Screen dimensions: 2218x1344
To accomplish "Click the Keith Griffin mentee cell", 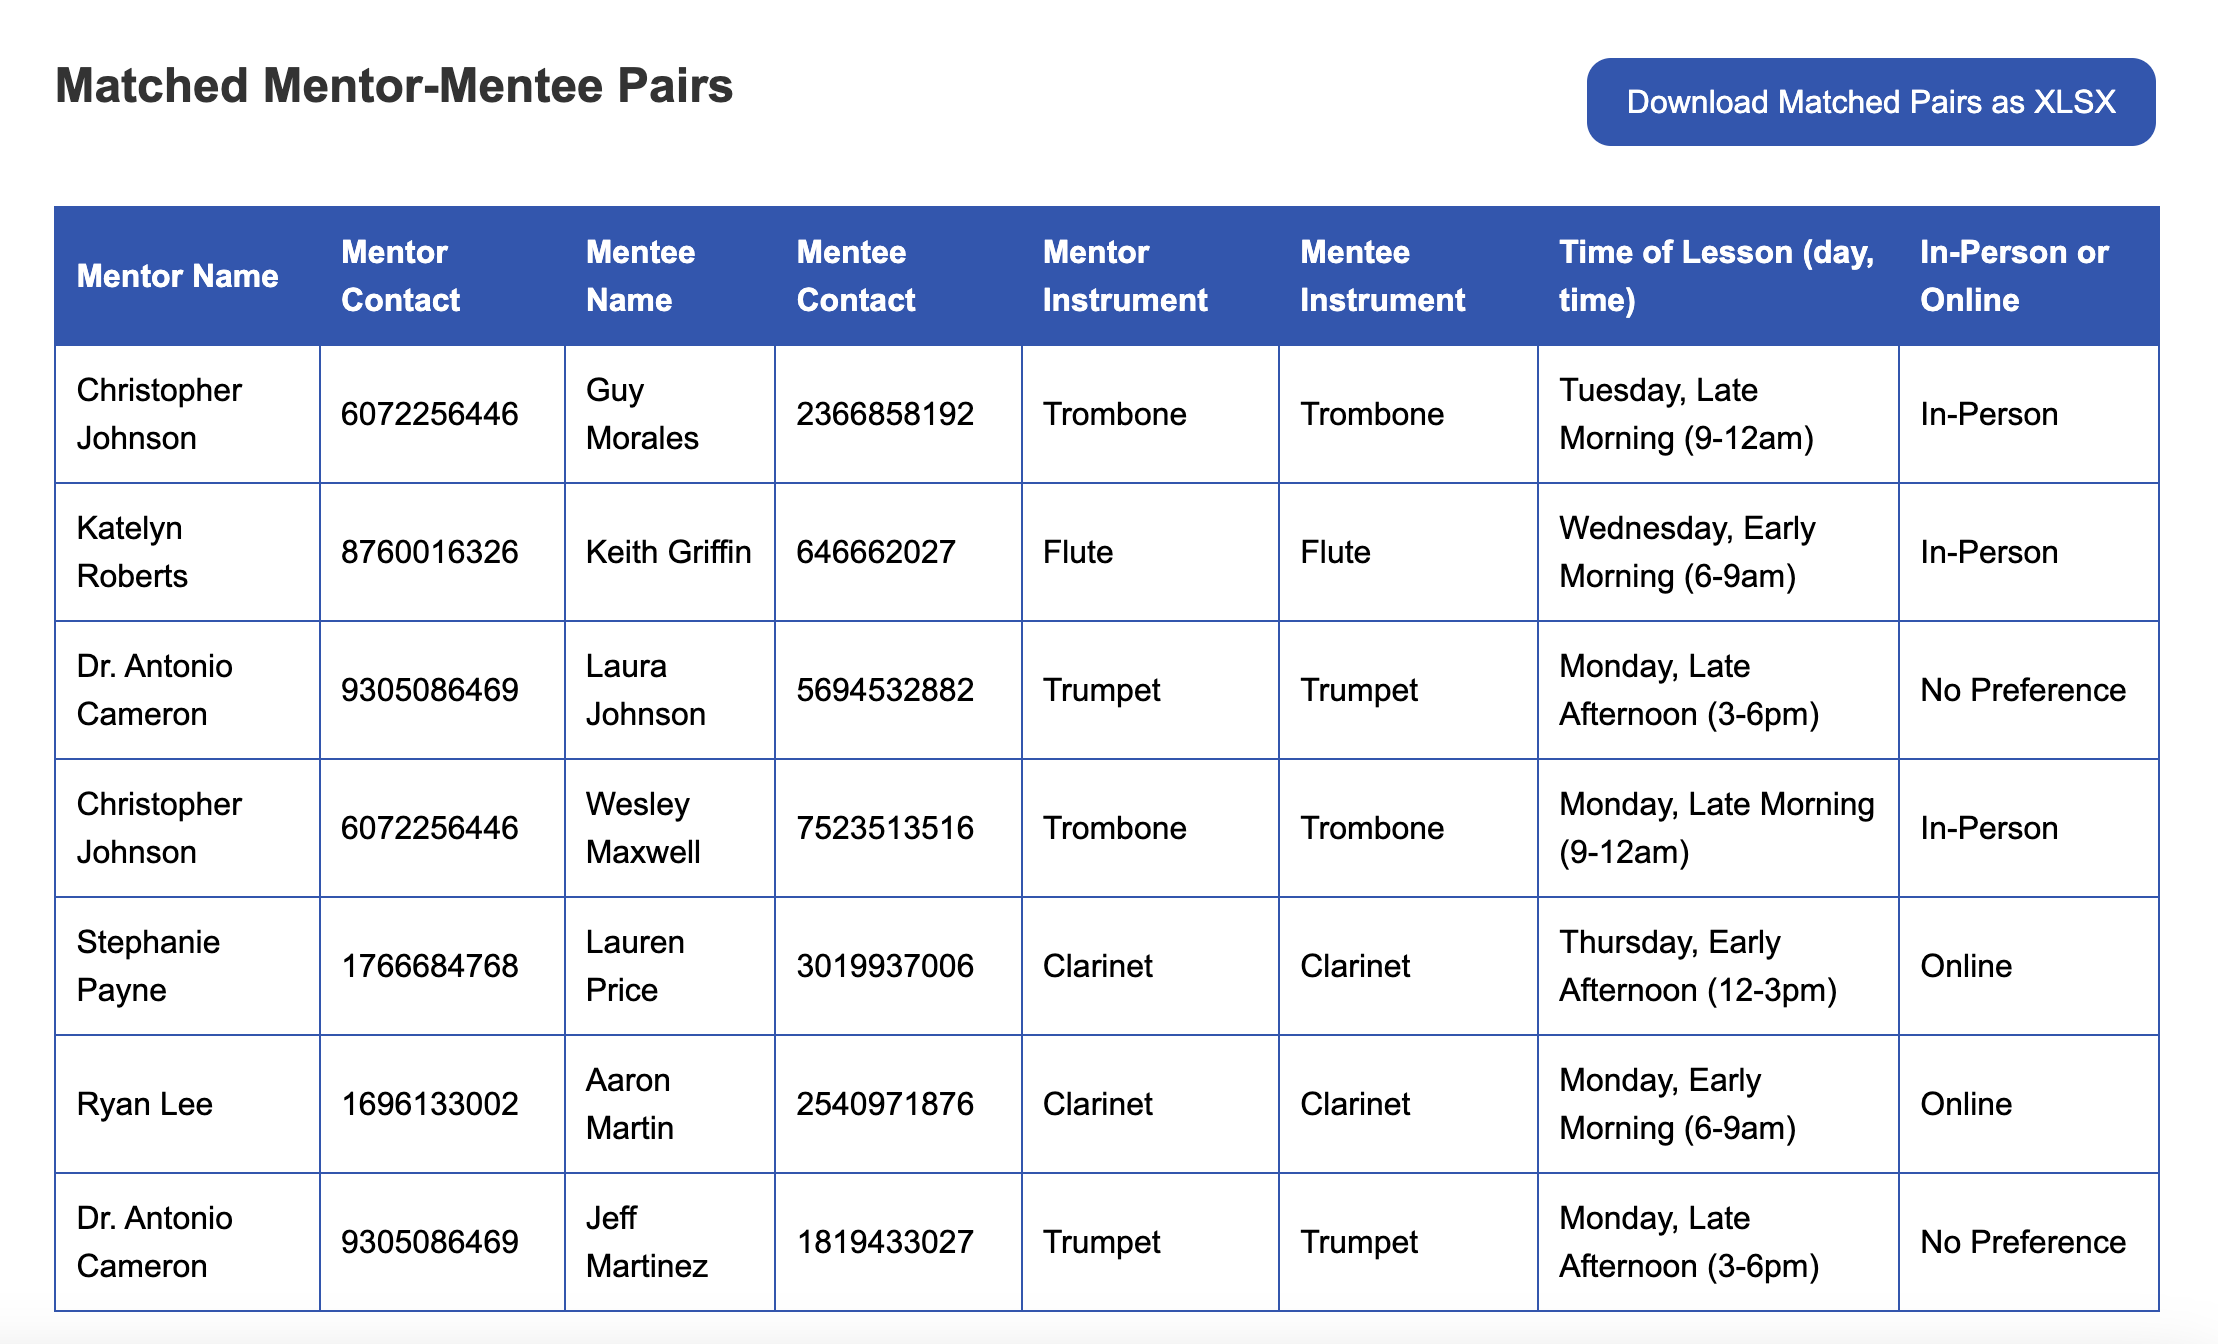I will pyautogui.click(x=668, y=552).
